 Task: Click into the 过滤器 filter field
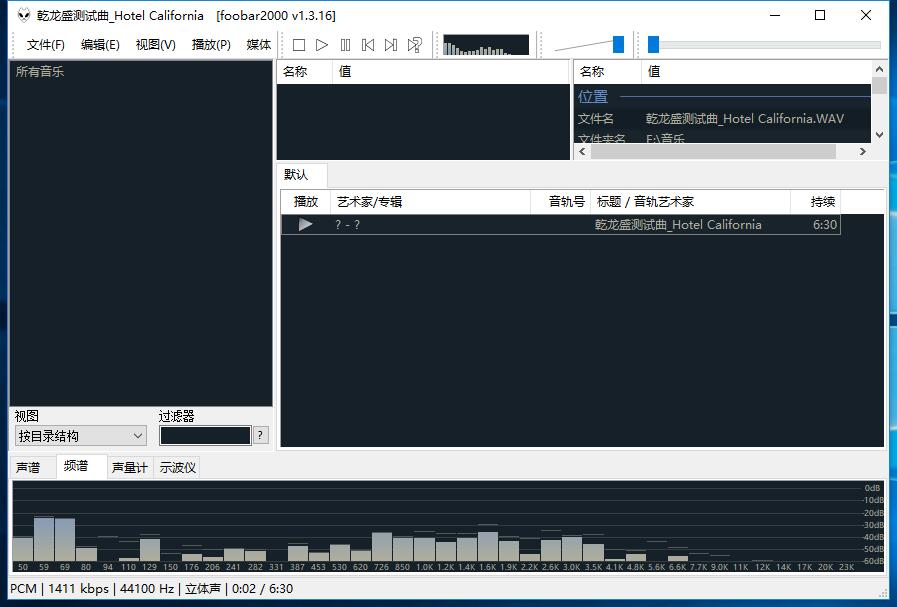click(x=205, y=436)
